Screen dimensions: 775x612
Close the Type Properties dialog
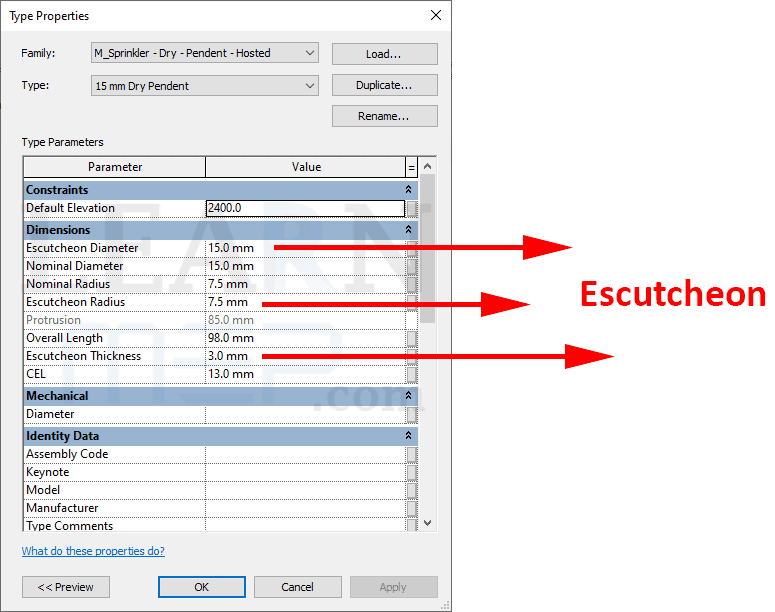(x=435, y=15)
